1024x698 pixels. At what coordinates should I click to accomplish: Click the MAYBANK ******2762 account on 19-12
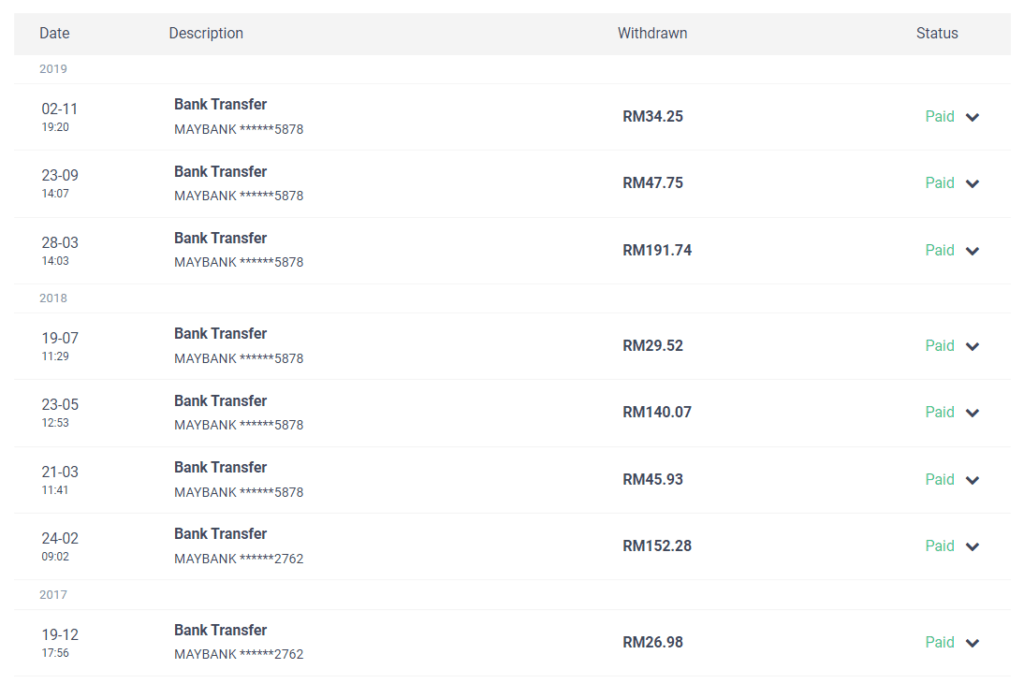click(x=238, y=654)
